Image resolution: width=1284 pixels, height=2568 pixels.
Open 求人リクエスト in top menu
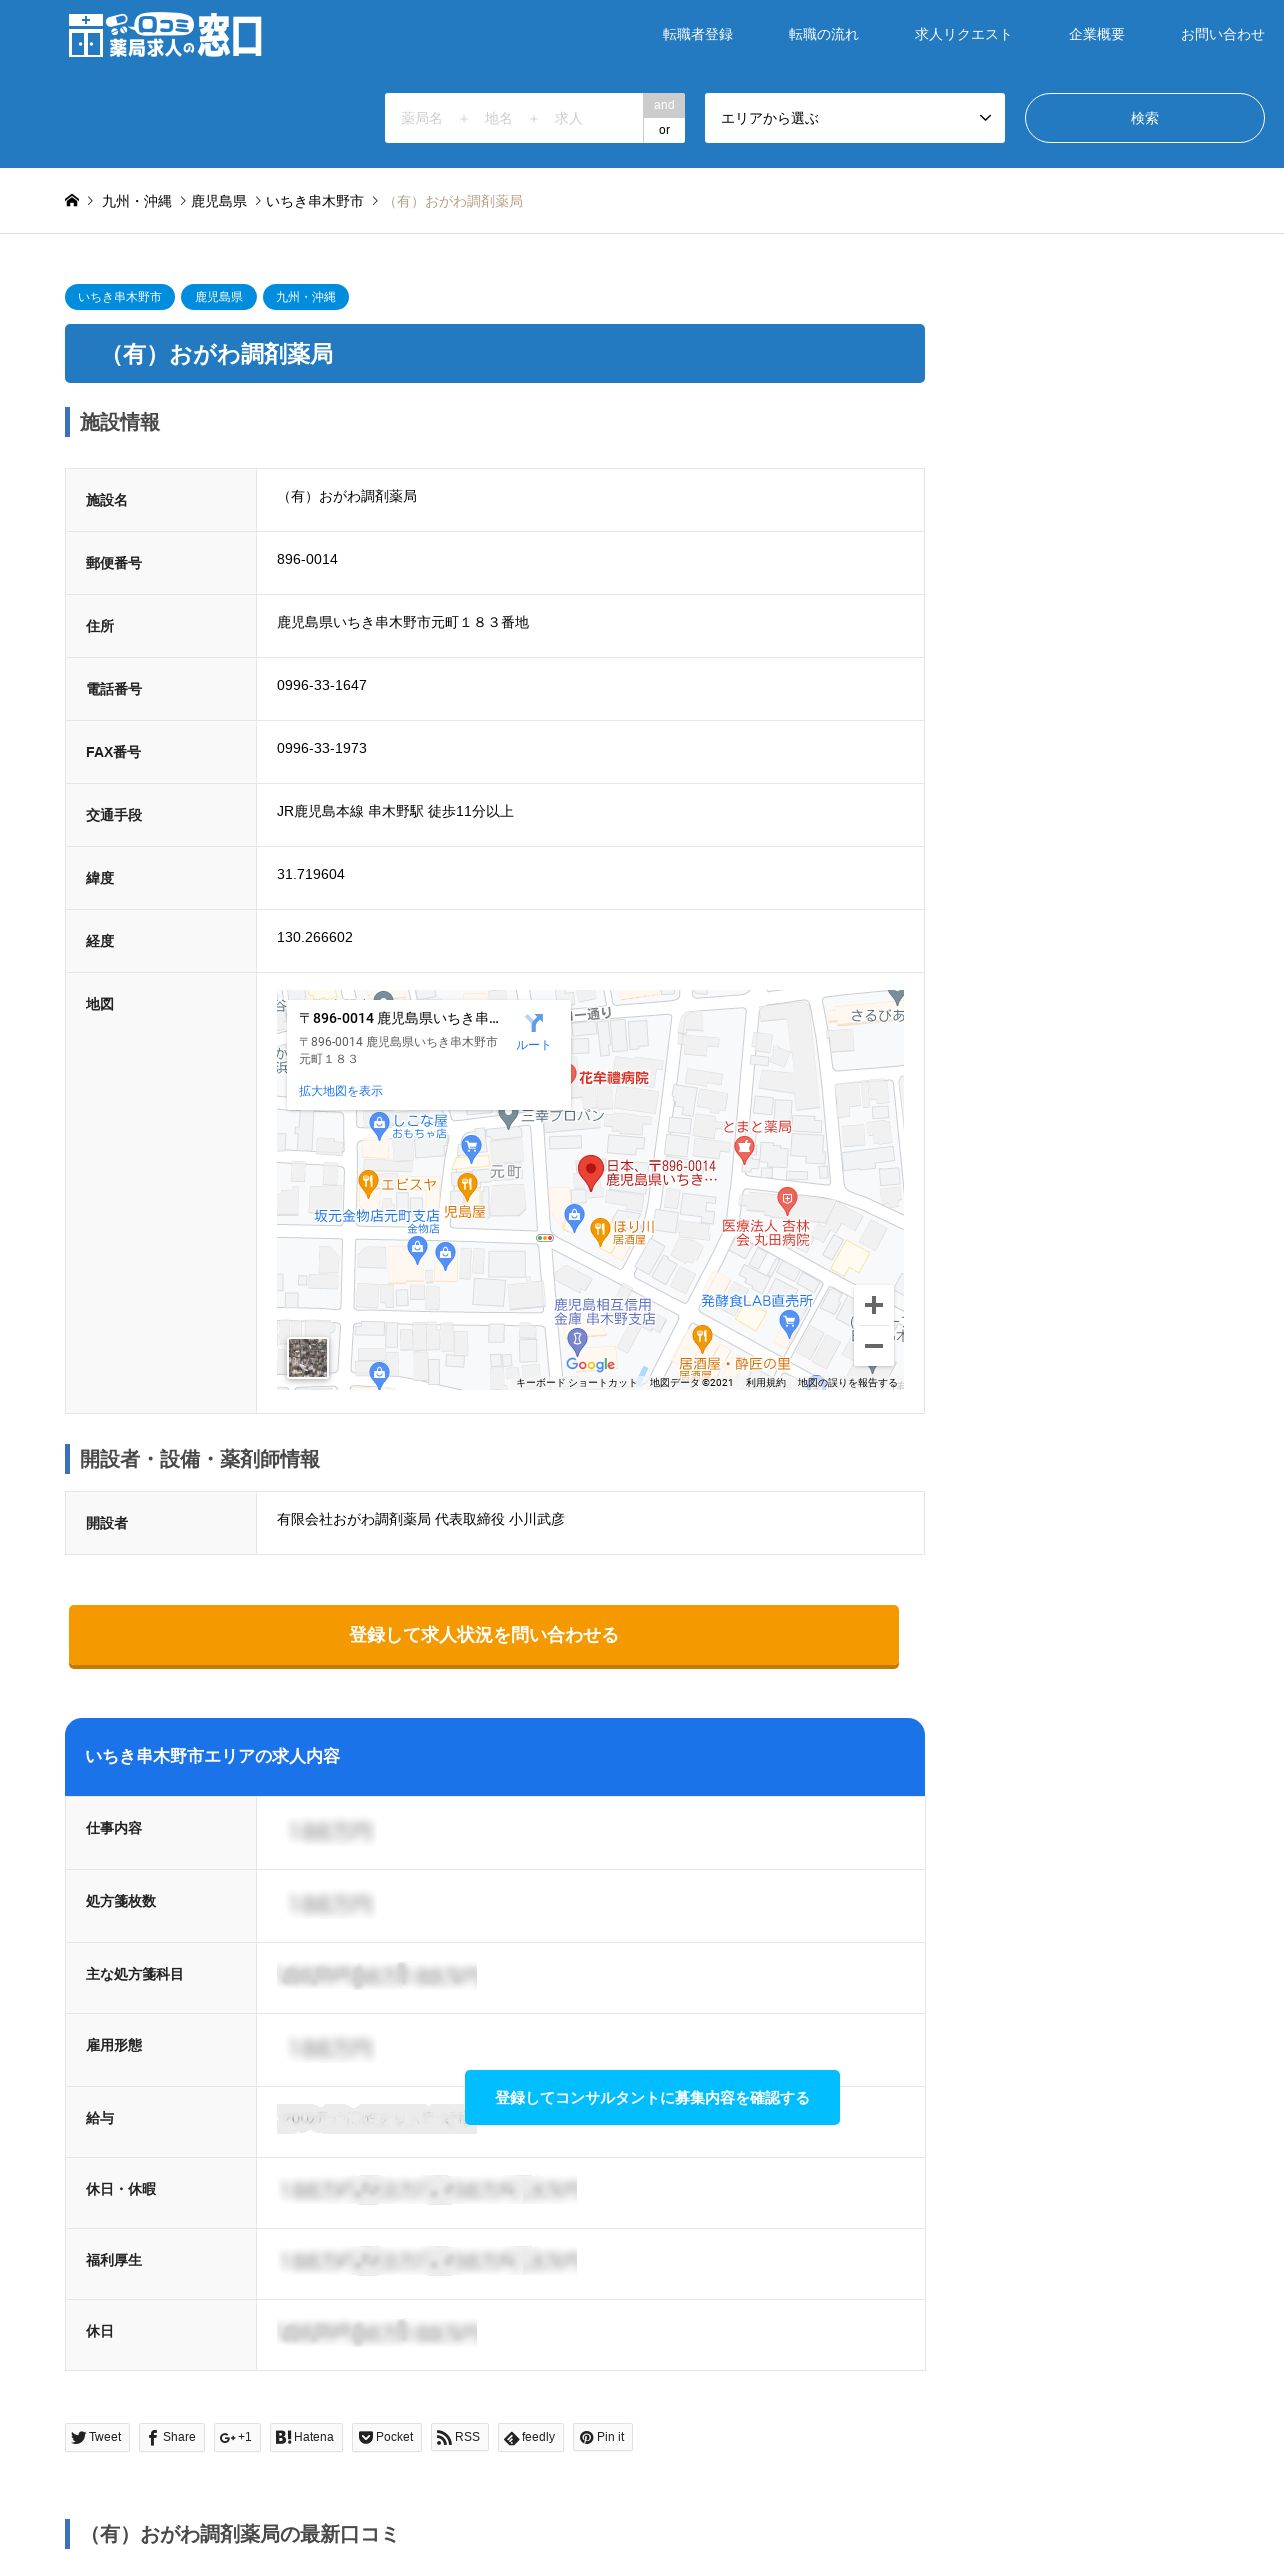963,34
